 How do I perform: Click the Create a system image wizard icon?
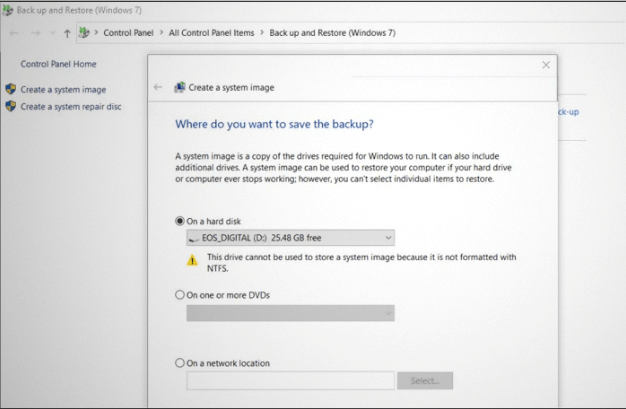(180, 87)
